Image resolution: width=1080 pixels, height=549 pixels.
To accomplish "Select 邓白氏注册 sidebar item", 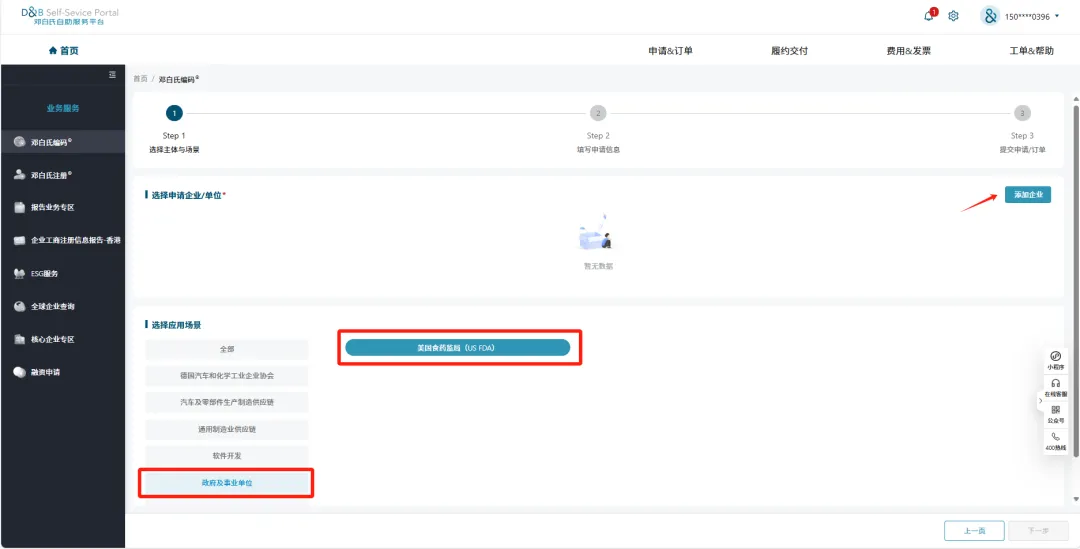I will (x=63, y=175).
